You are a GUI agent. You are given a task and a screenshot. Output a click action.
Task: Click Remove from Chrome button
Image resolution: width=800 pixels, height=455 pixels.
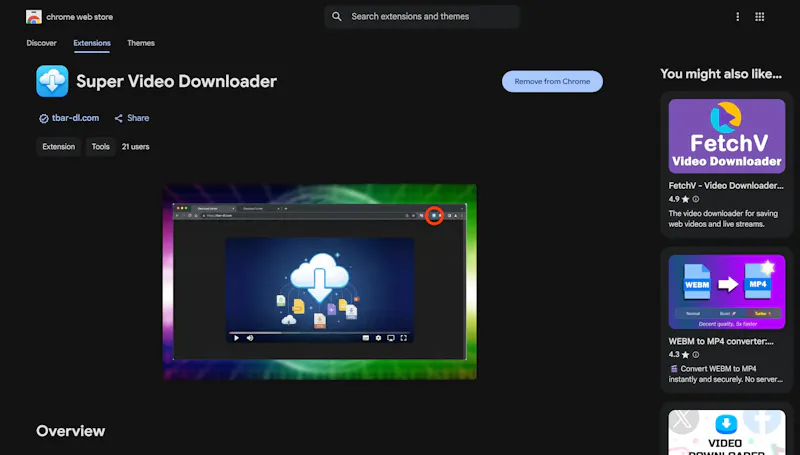[552, 81]
